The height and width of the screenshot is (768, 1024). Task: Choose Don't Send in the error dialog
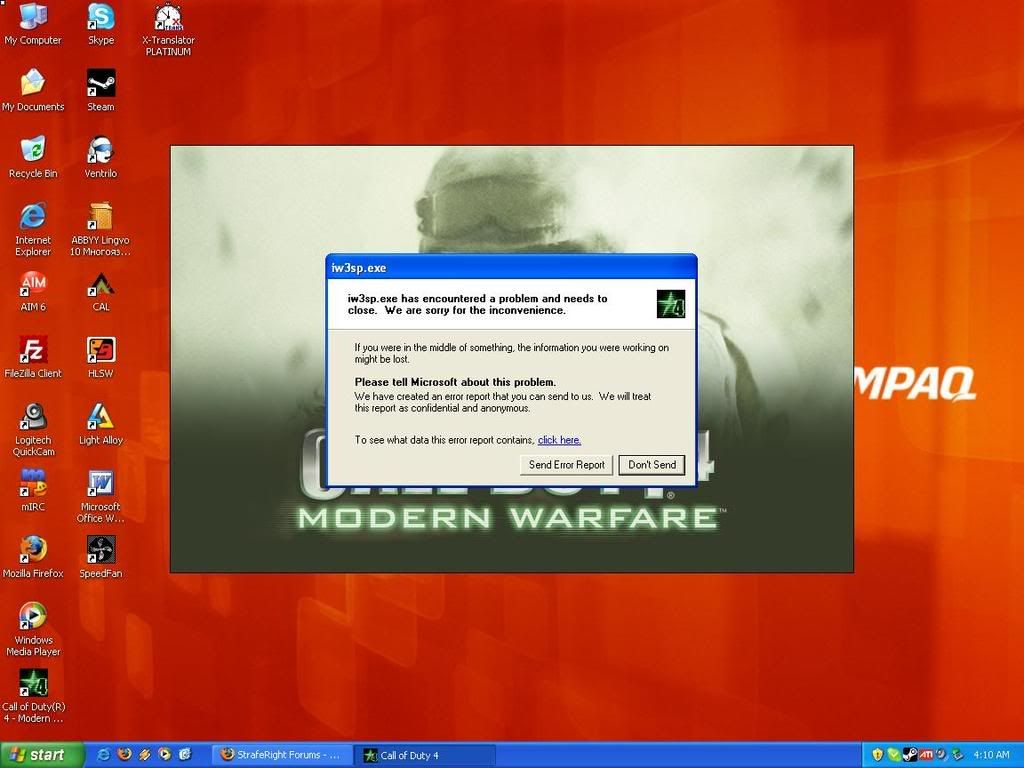652,464
